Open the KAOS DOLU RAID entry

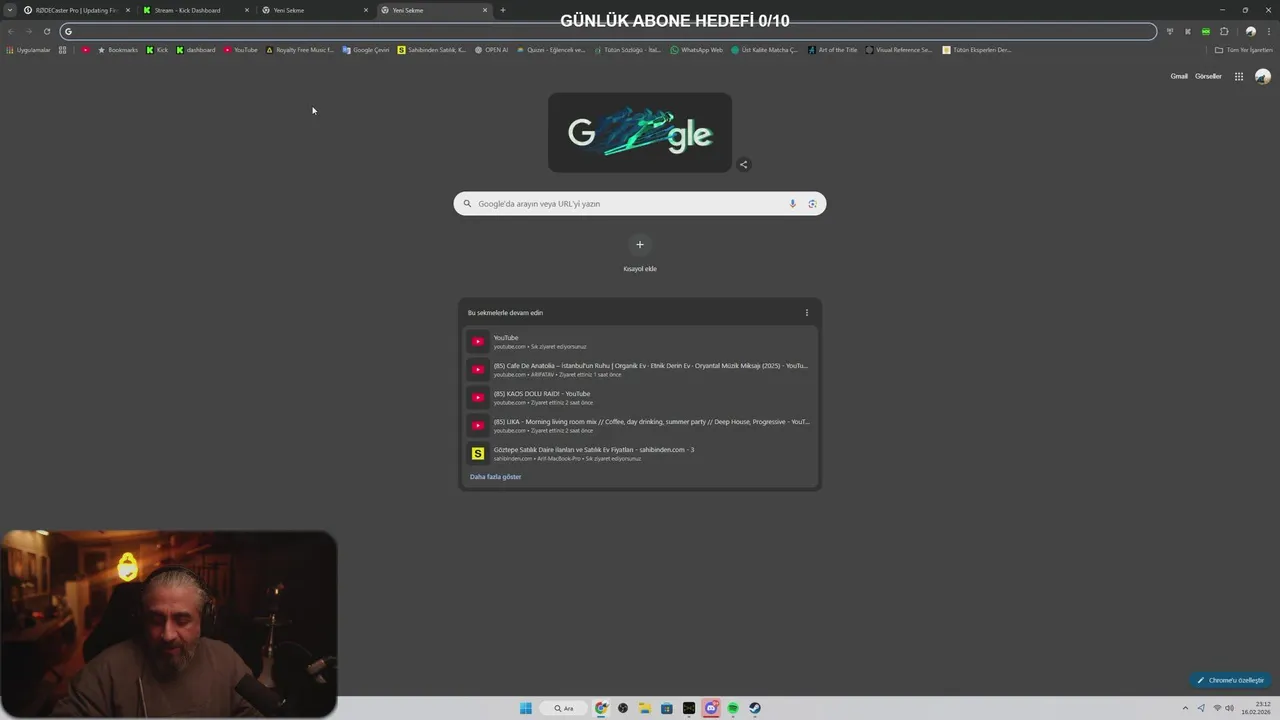click(x=640, y=397)
